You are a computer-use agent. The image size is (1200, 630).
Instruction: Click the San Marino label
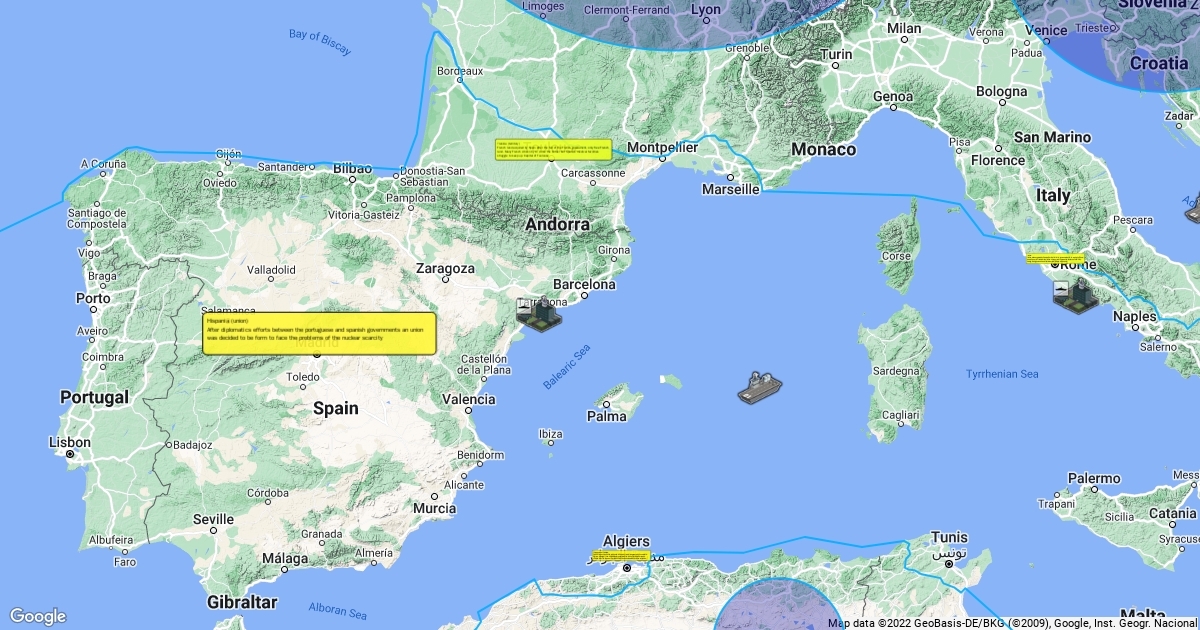[x=1052, y=136]
